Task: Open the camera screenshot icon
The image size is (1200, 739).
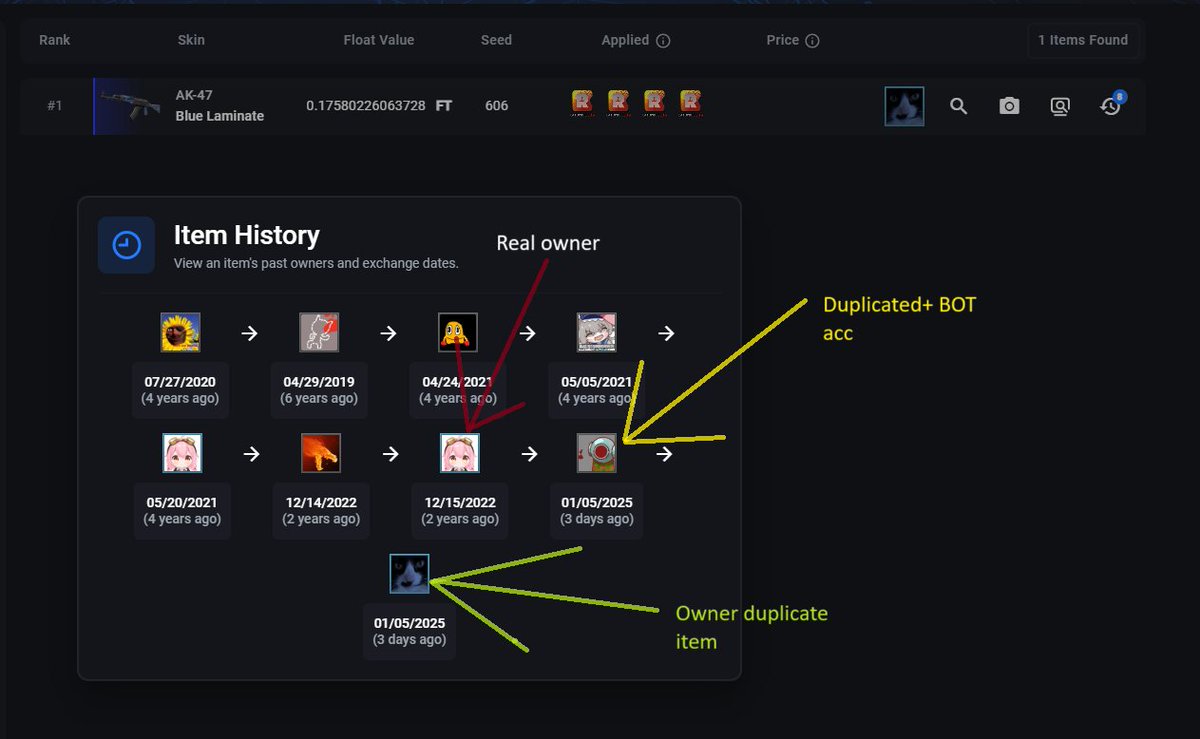Action: pos(1009,106)
